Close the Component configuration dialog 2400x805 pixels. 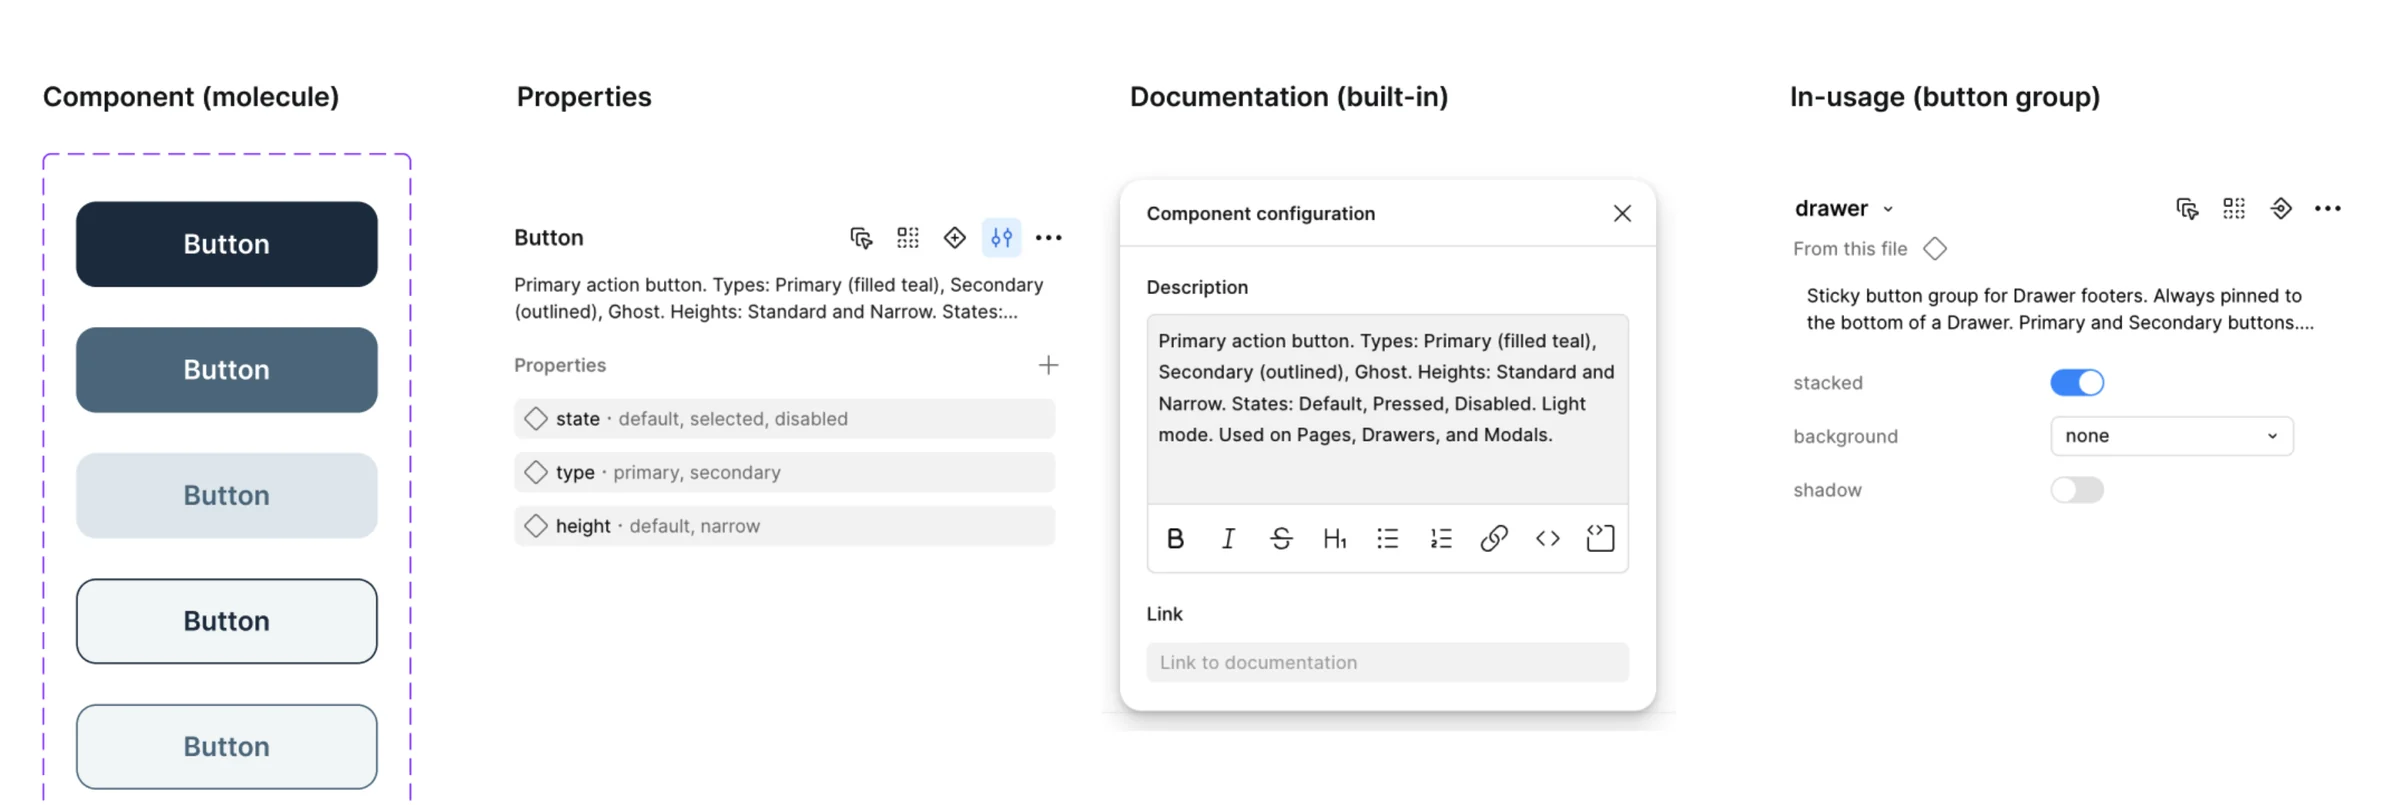(x=1622, y=213)
